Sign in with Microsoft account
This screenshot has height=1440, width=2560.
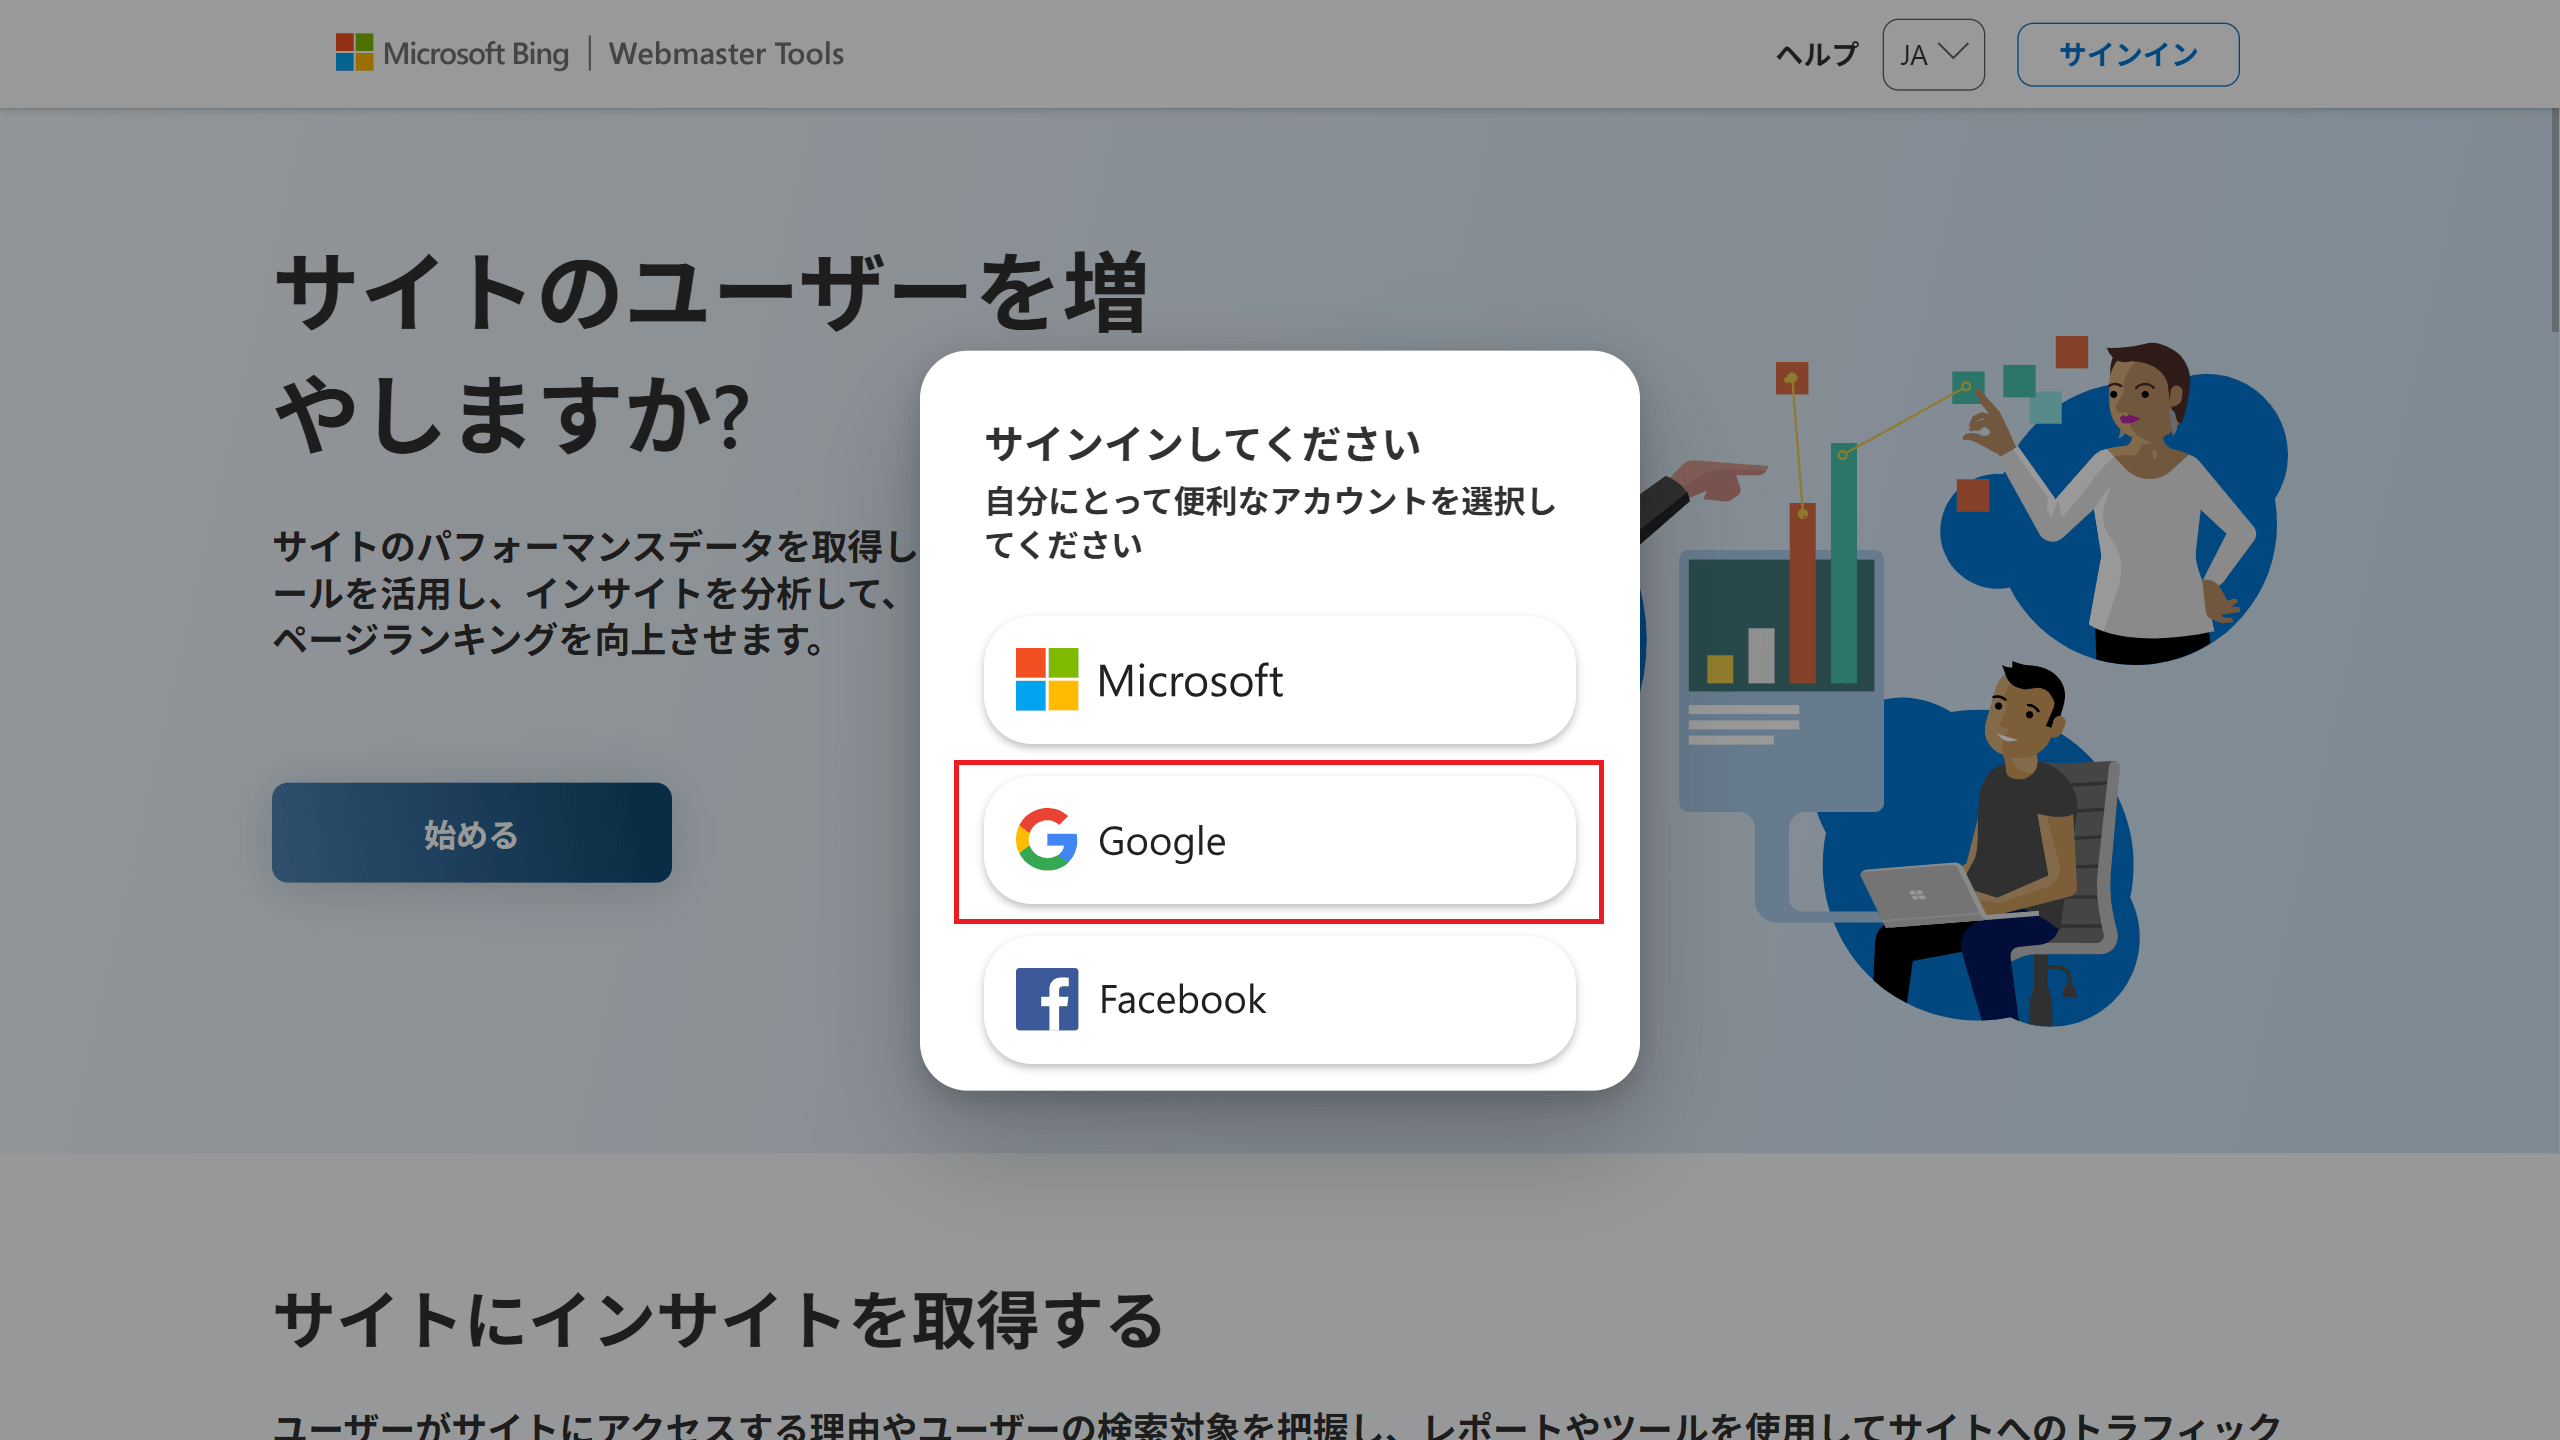(1280, 680)
